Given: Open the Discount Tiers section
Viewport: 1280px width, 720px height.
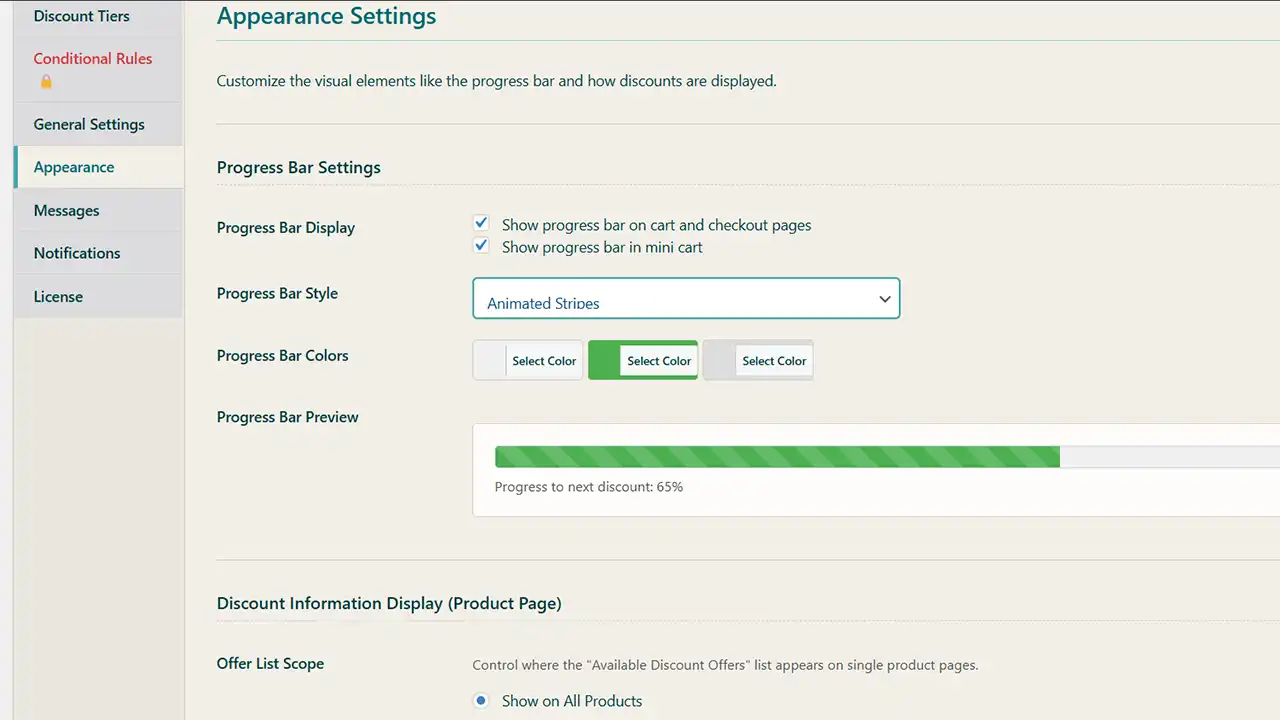Looking at the screenshot, I should click(x=81, y=16).
